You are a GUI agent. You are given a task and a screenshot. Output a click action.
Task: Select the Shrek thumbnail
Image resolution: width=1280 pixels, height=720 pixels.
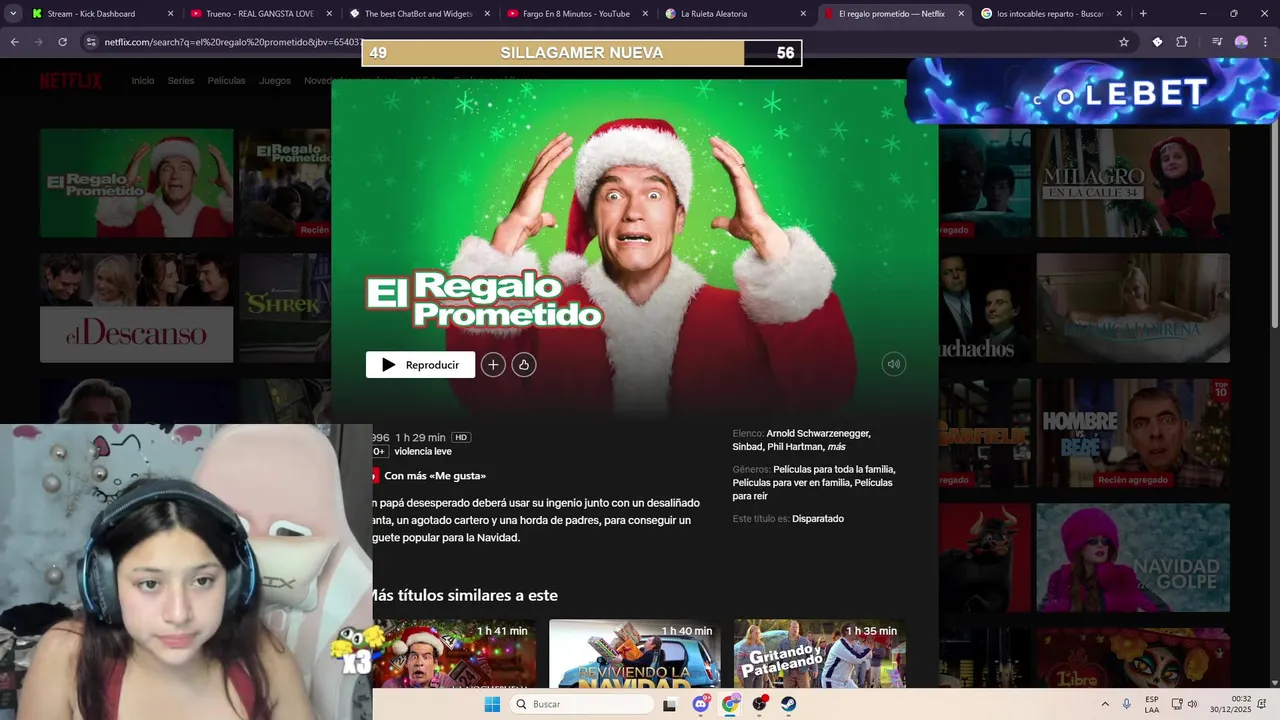(285, 308)
